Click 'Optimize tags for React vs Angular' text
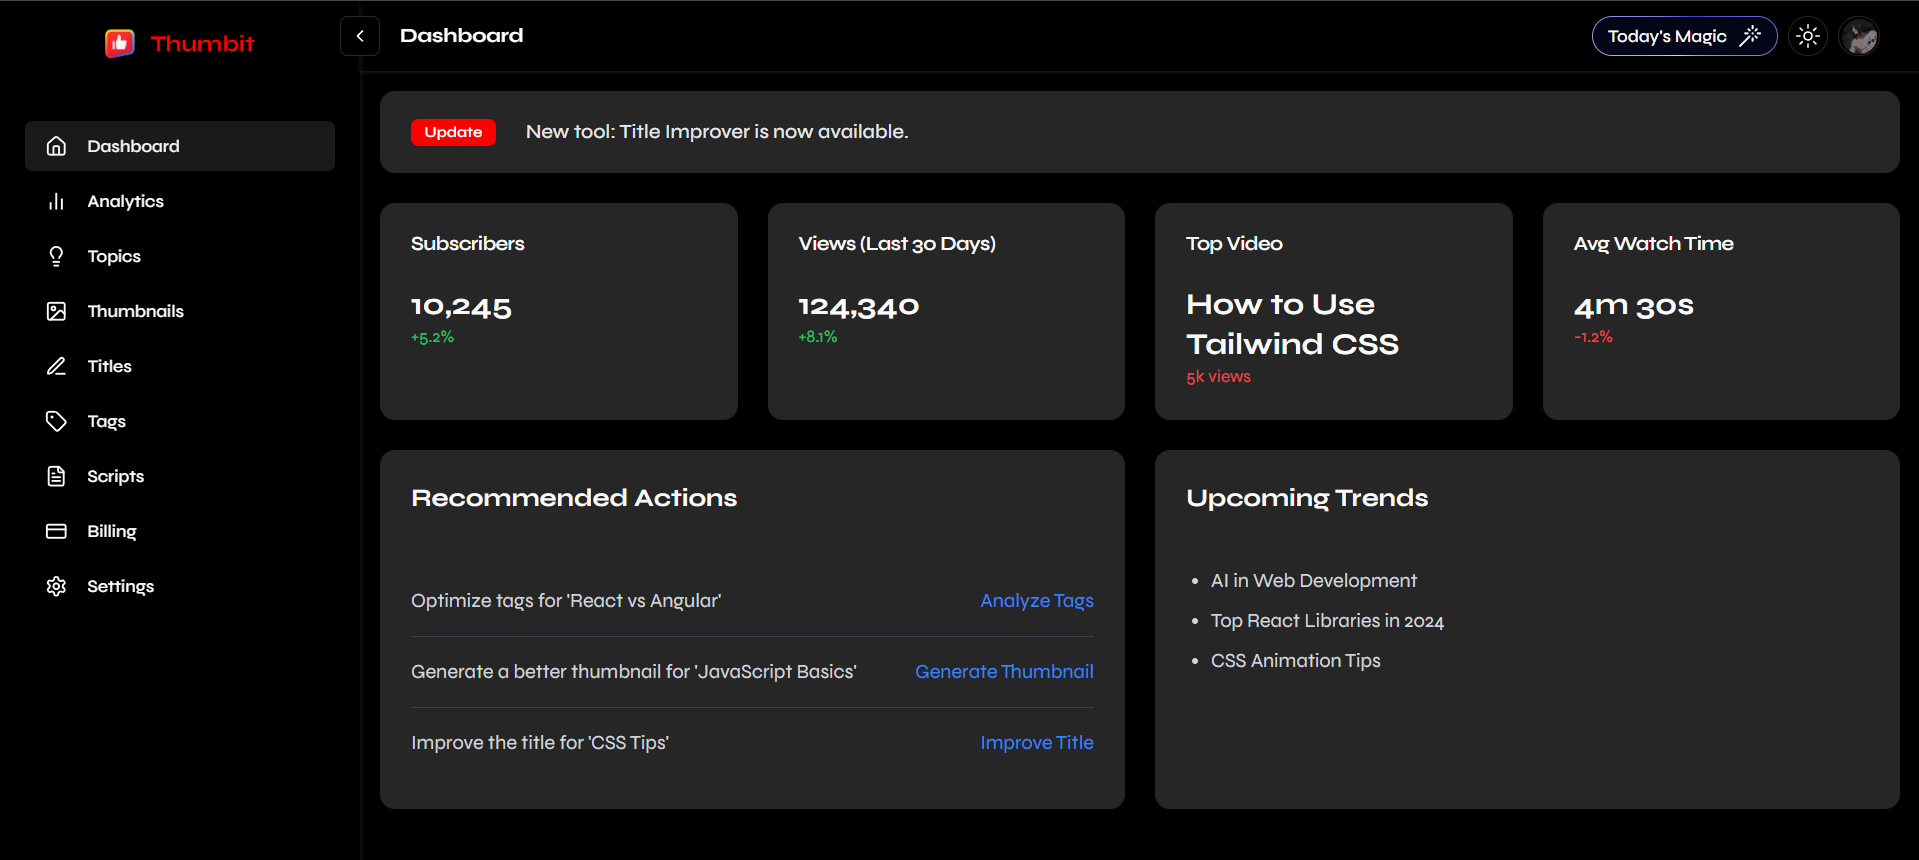 click(x=566, y=601)
